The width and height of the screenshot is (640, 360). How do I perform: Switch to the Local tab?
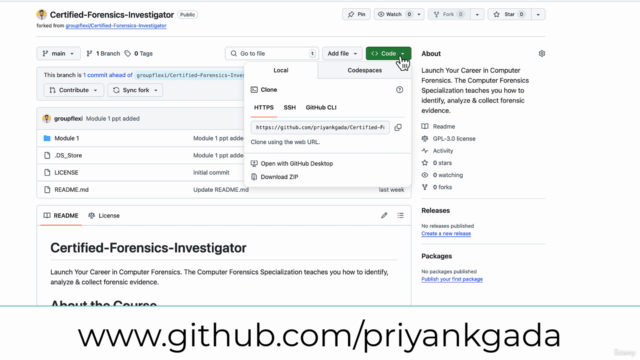(281, 70)
